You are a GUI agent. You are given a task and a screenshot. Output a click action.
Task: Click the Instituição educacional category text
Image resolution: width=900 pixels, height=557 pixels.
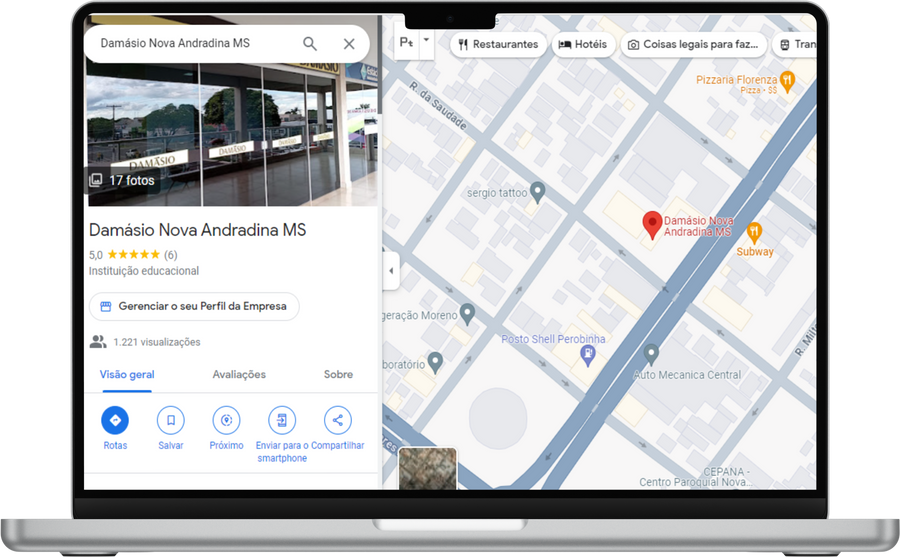click(x=143, y=271)
